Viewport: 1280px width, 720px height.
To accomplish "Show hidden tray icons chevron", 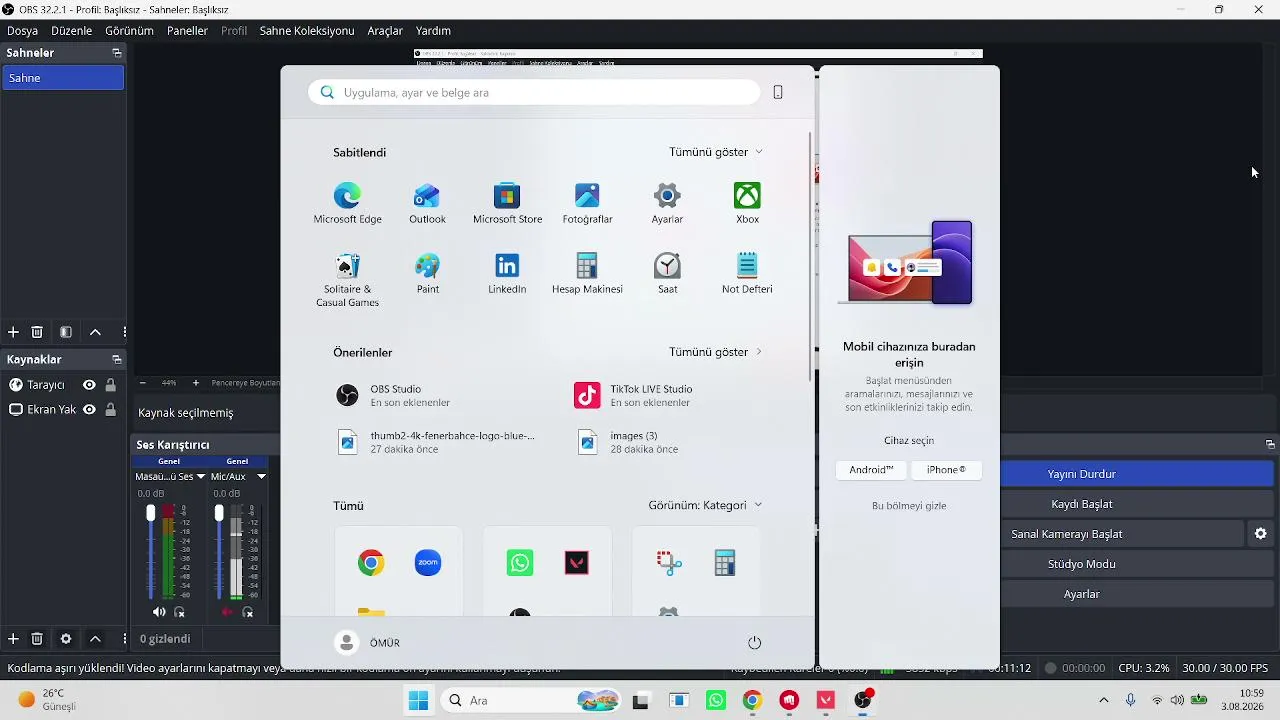I will pos(1103,700).
